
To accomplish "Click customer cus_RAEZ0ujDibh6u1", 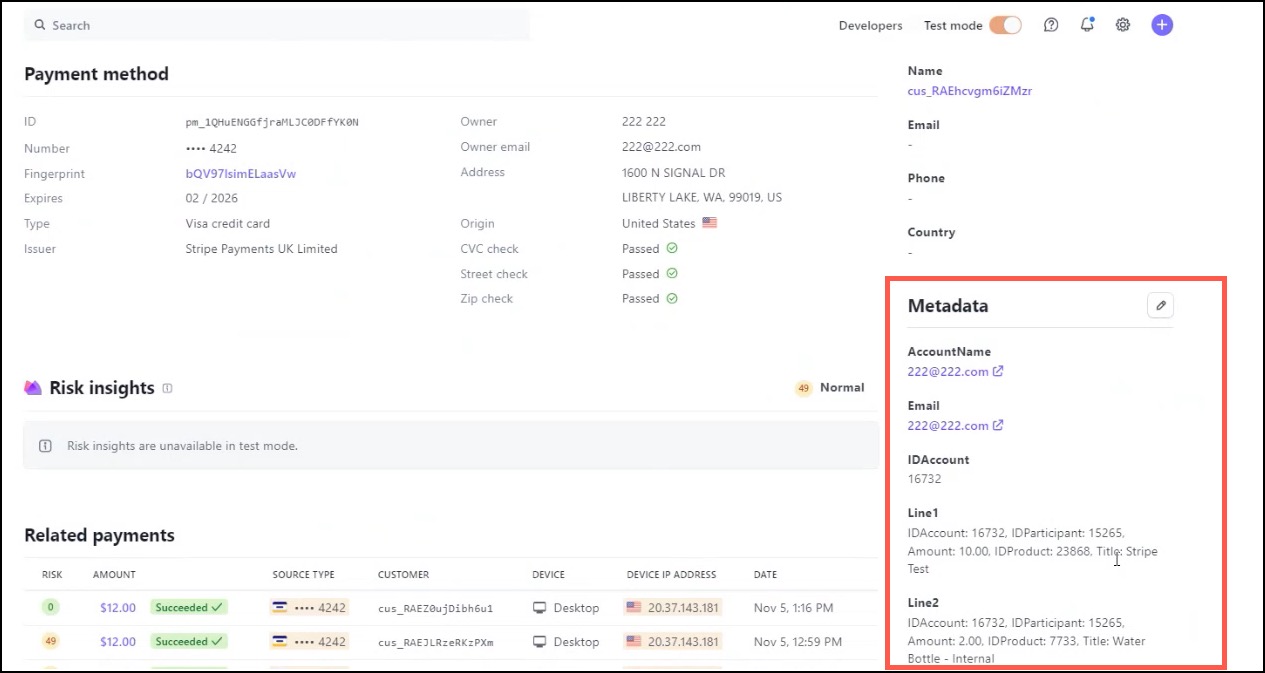I will click(x=435, y=608).
